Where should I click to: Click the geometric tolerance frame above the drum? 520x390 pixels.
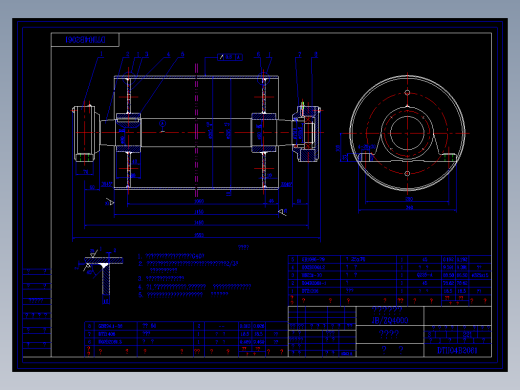pos(230,57)
